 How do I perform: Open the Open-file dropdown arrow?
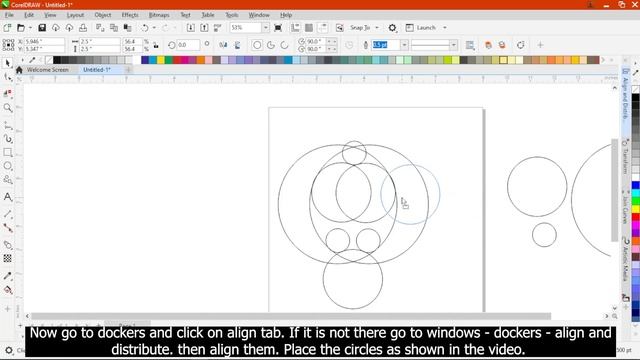pyautogui.click(x=30, y=28)
